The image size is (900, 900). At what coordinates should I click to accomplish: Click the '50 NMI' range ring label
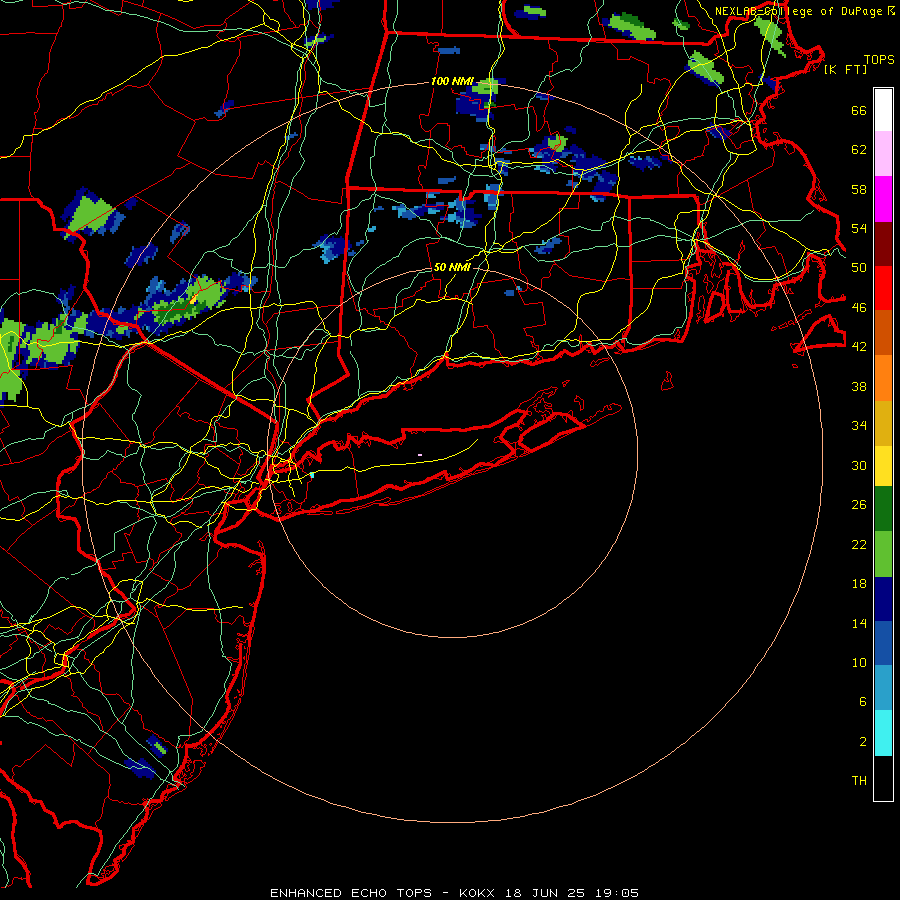coord(452,267)
